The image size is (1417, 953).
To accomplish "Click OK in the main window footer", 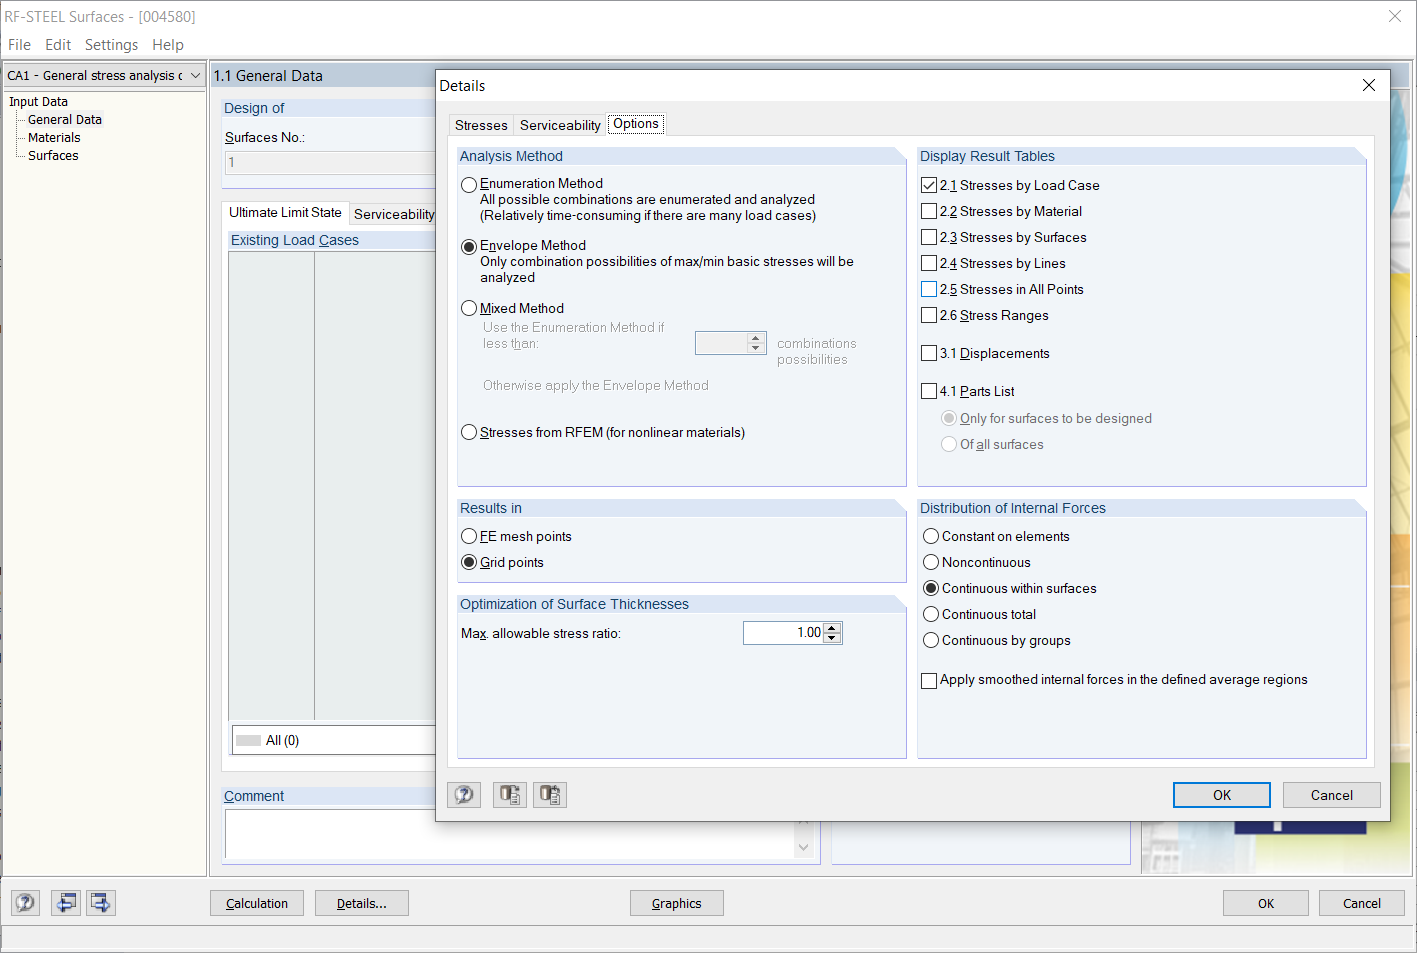I will (x=1266, y=903).
